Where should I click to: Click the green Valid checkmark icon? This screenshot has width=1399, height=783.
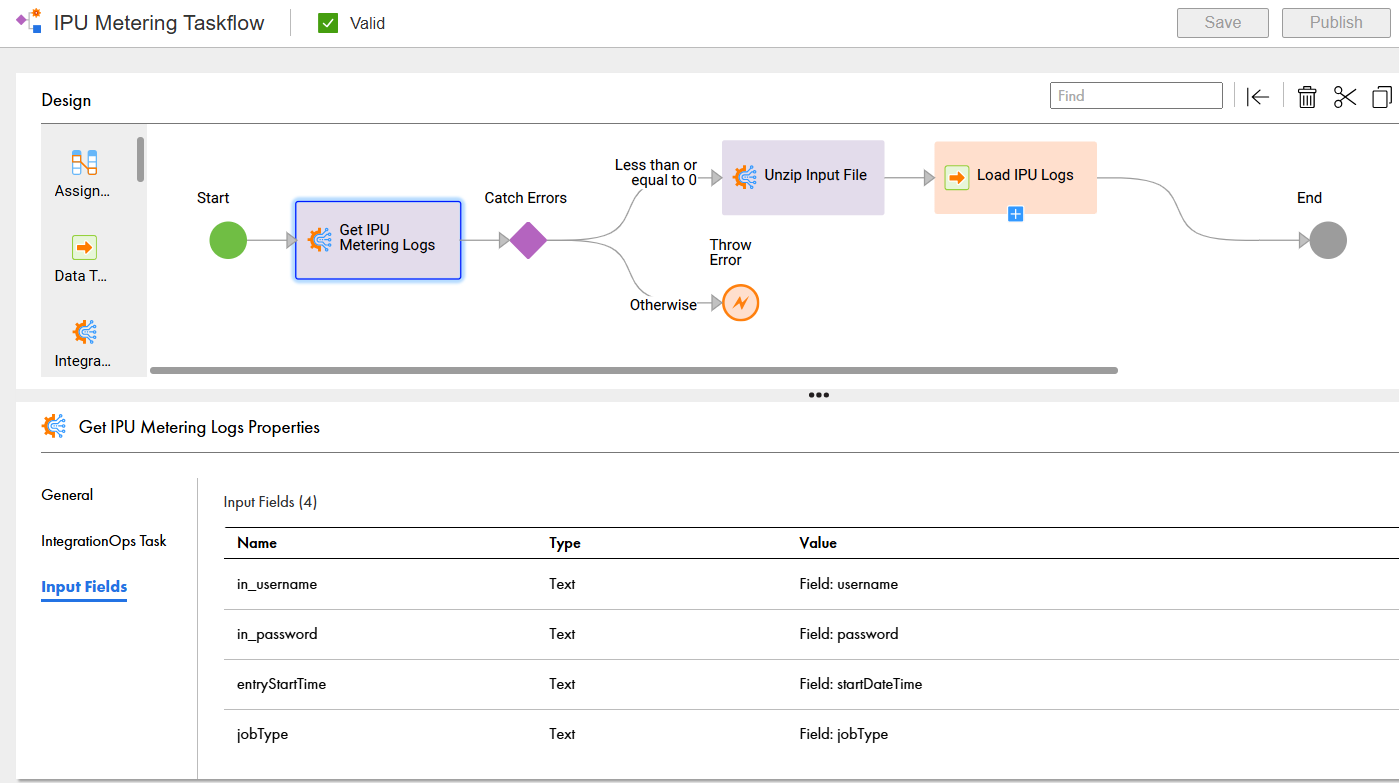click(328, 23)
